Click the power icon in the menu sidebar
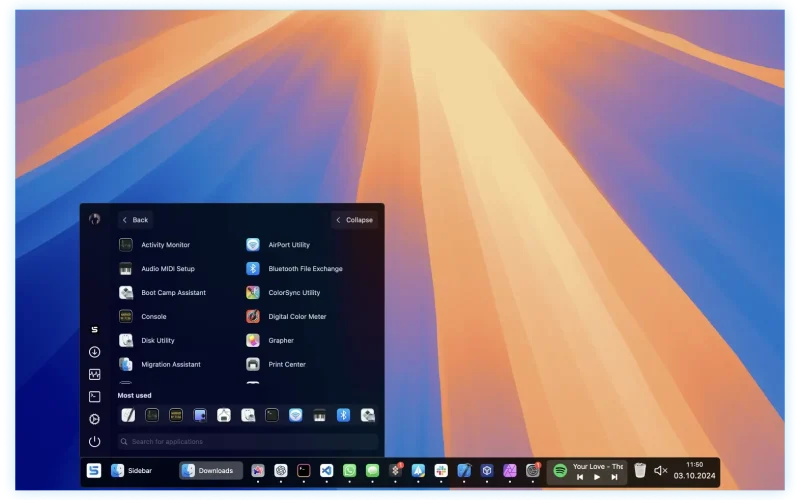This screenshot has width=800, height=500. coord(94,442)
